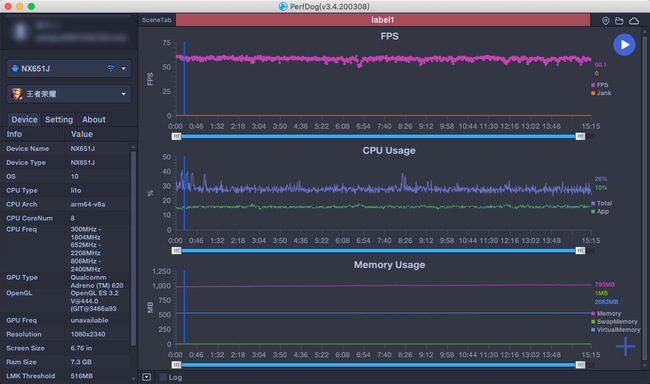Toggle the App series in CPU legend
Viewport: 650px width, 384px height.
600,211
